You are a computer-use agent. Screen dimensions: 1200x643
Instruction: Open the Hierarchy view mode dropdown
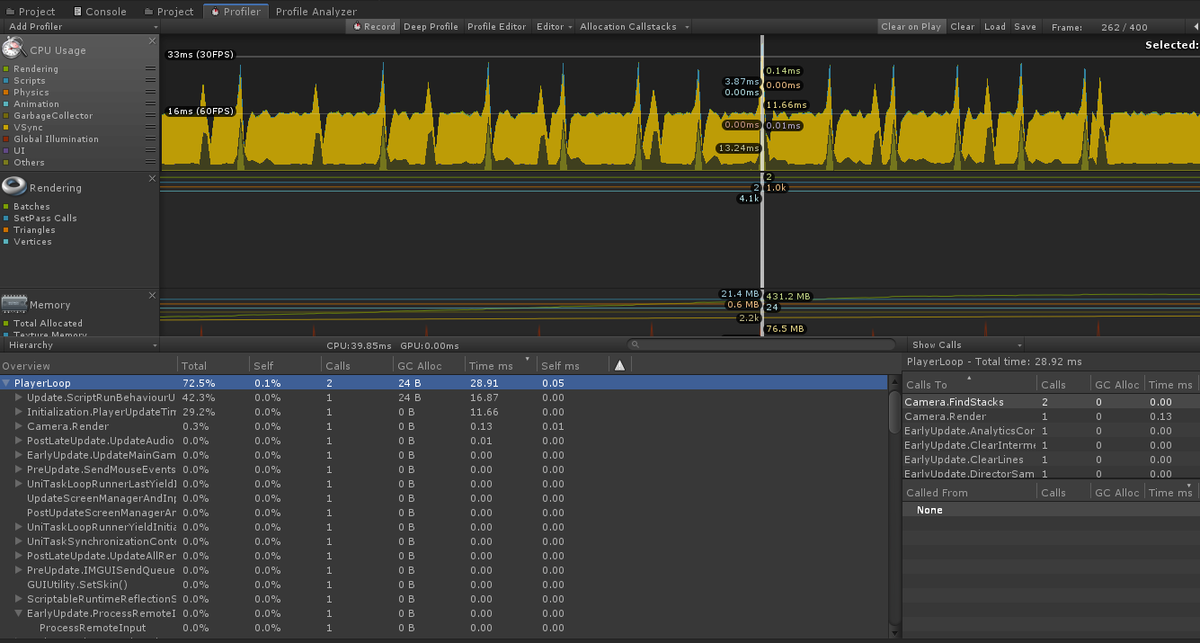coord(80,345)
